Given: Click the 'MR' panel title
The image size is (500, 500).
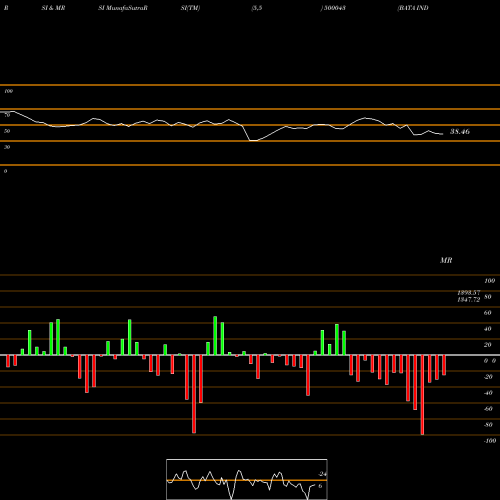Looking at the screenshot, I should tap(446, 260).
